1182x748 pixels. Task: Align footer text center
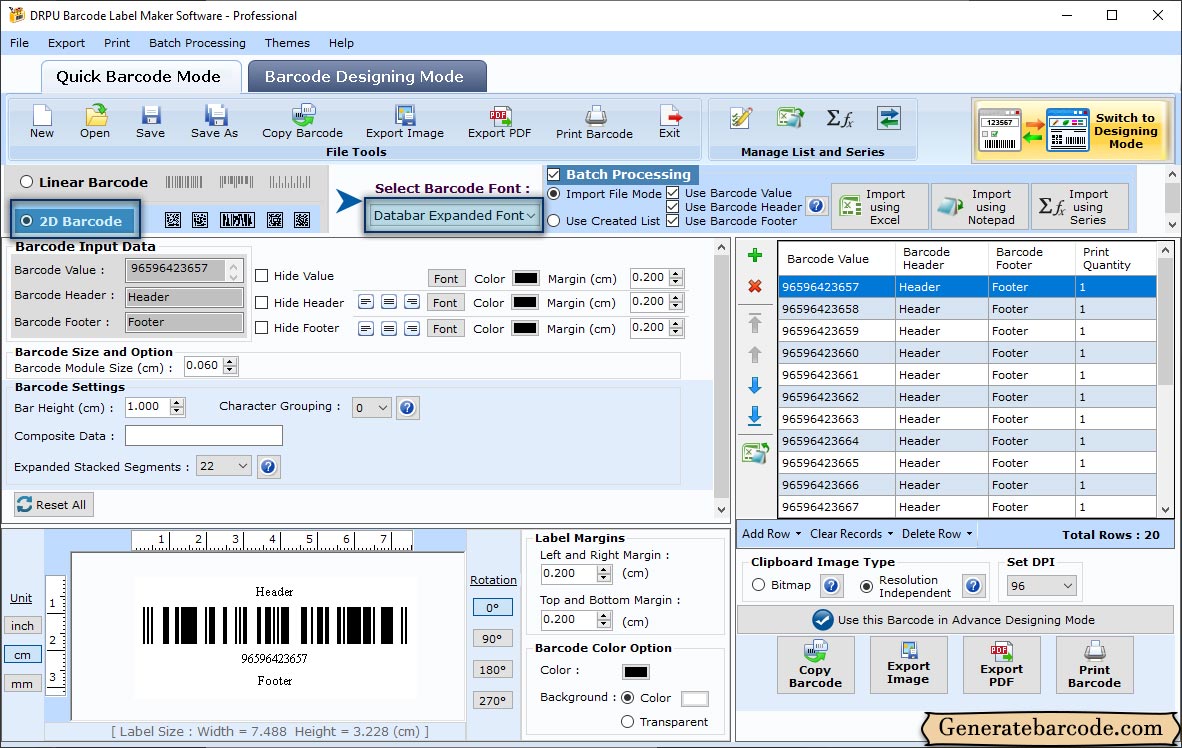tap(389, 328)
